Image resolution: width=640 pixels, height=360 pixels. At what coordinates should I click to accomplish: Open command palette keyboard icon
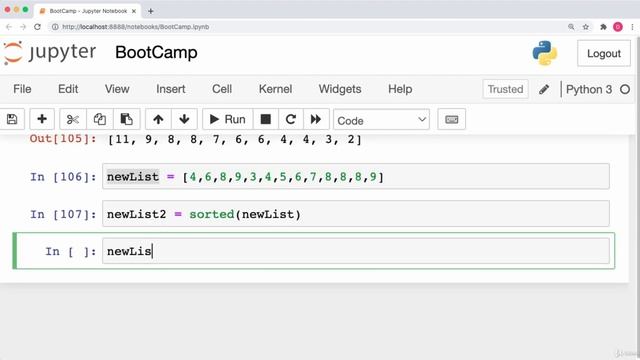pos(451,119)
